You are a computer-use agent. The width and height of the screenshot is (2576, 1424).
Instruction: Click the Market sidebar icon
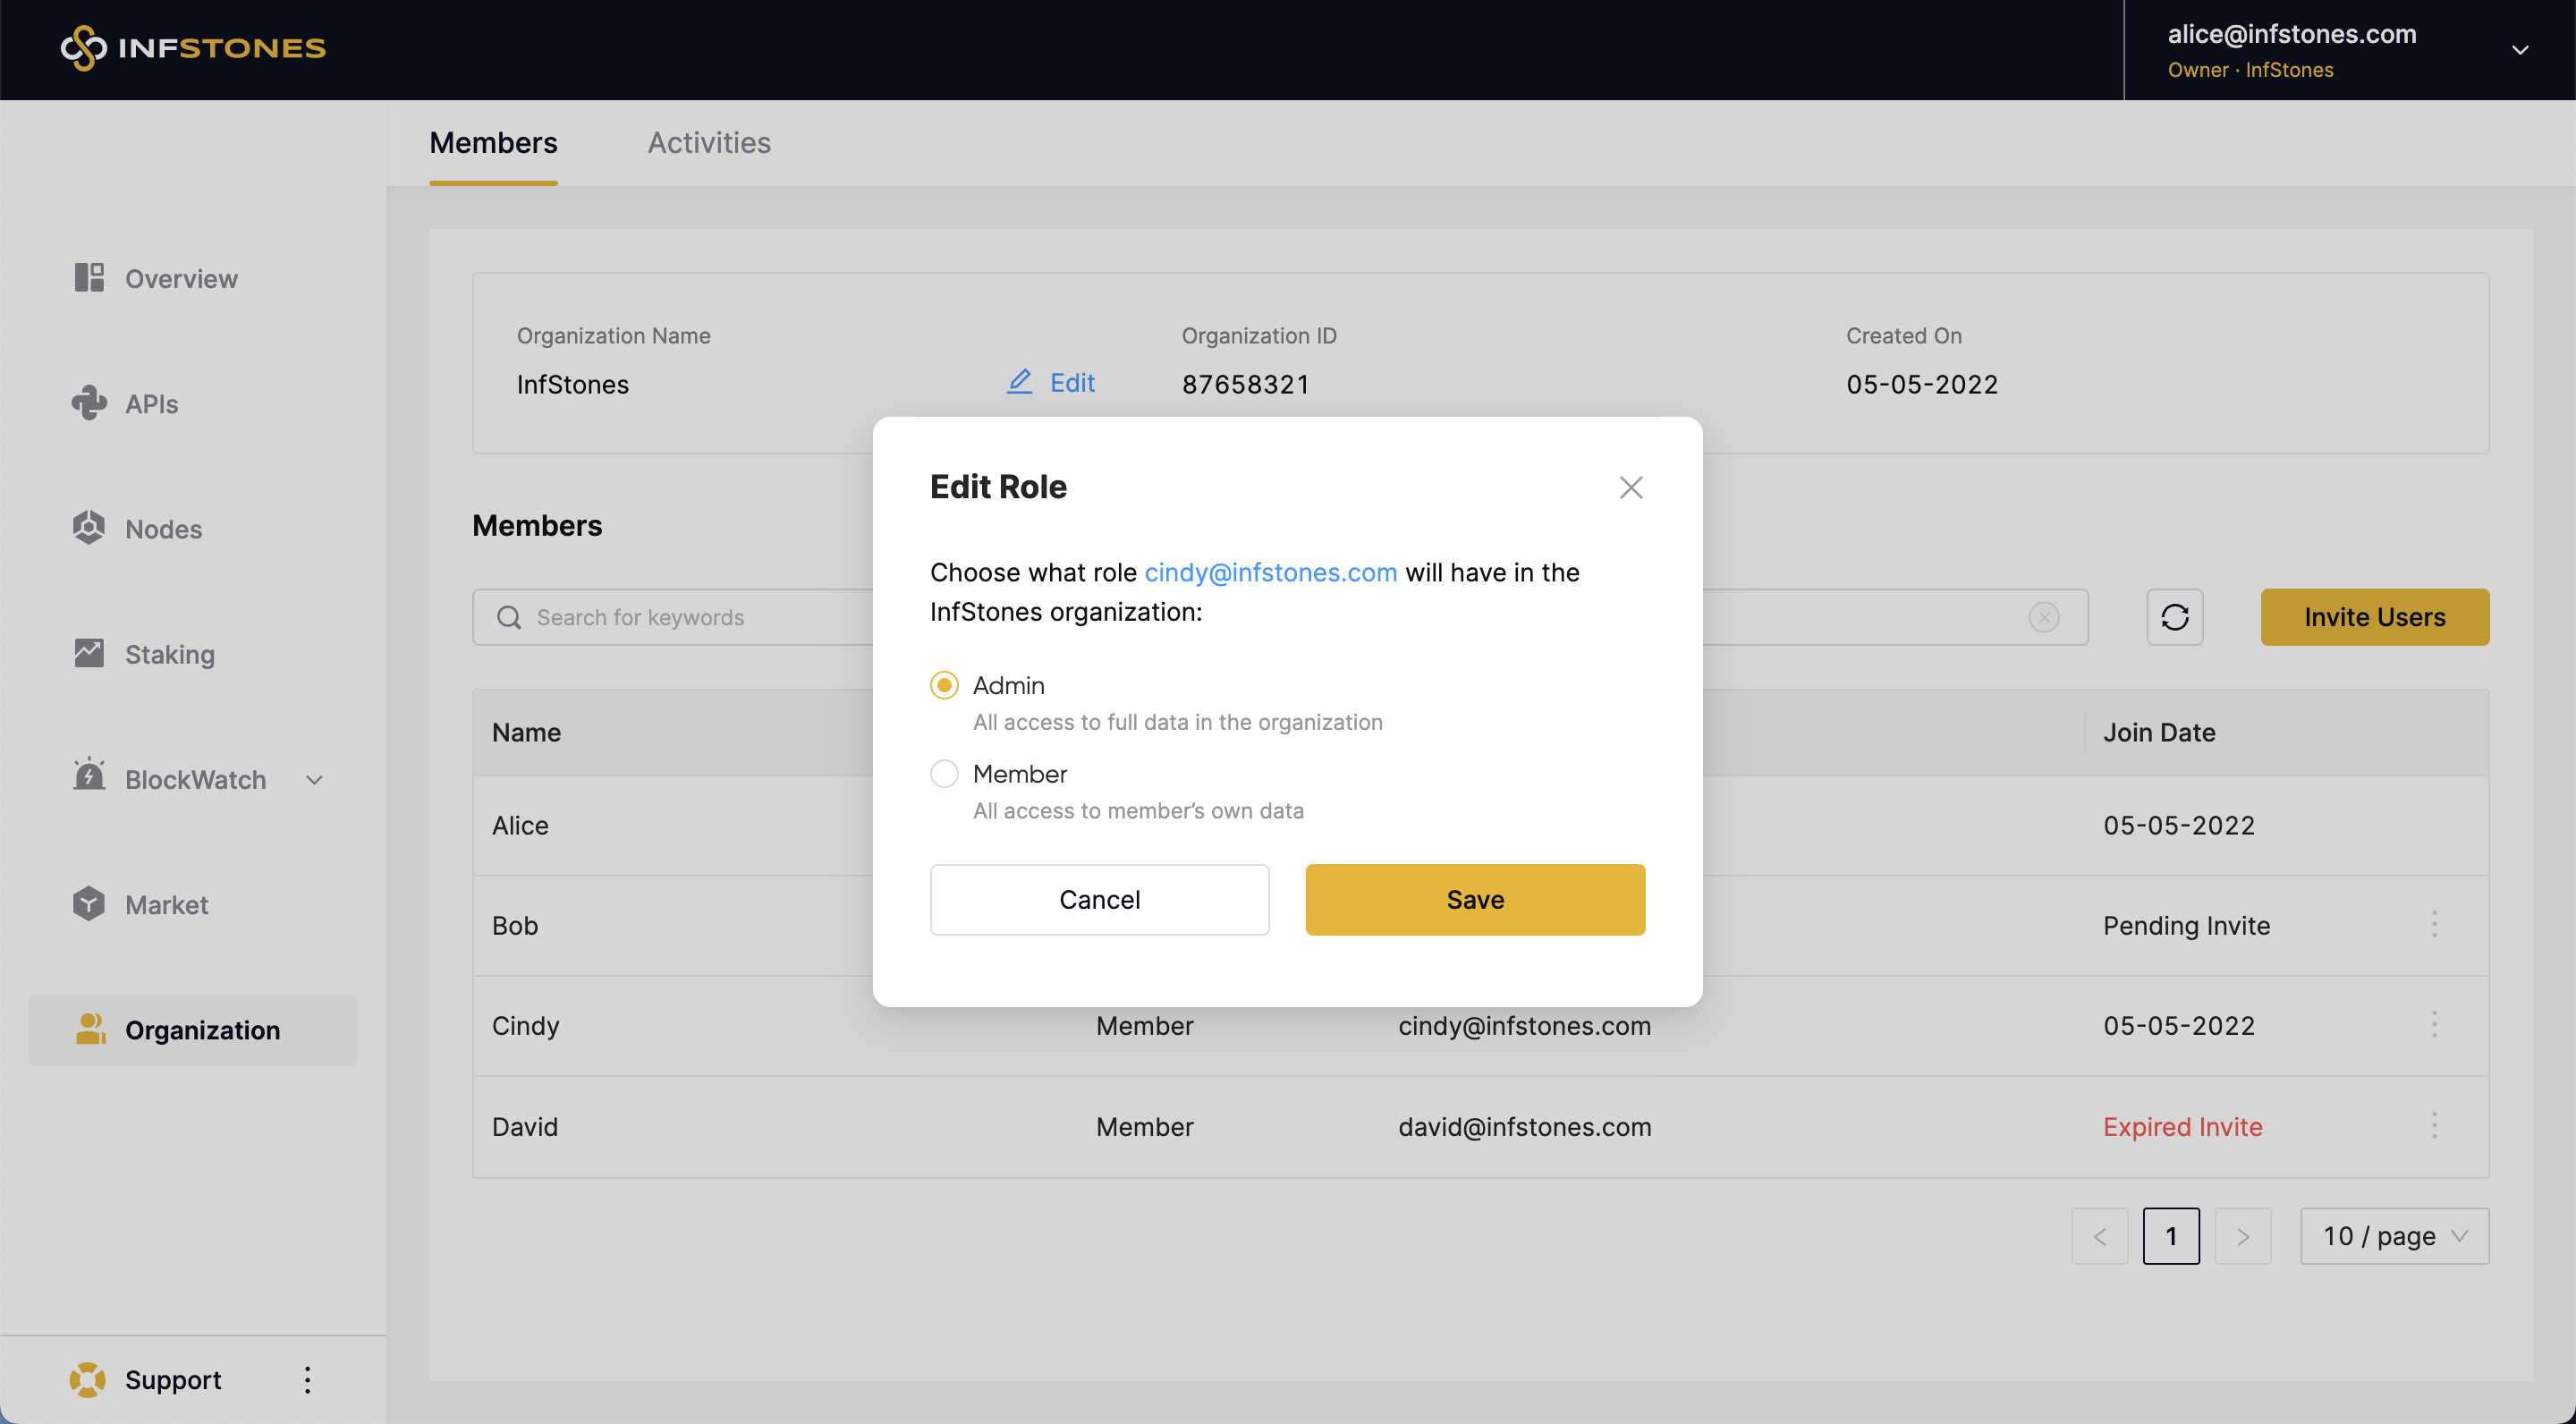[x=89, y=904]
